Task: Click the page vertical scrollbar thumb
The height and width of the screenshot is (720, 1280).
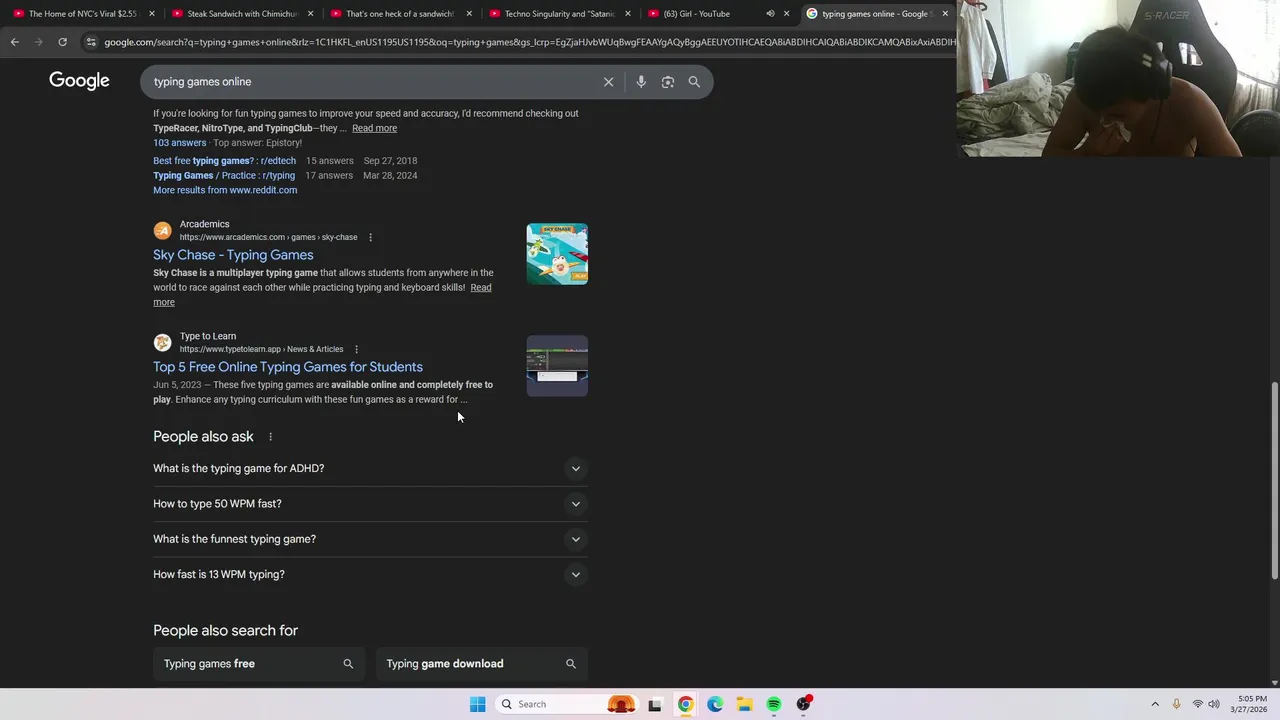Action: [x=1274, y=480]
